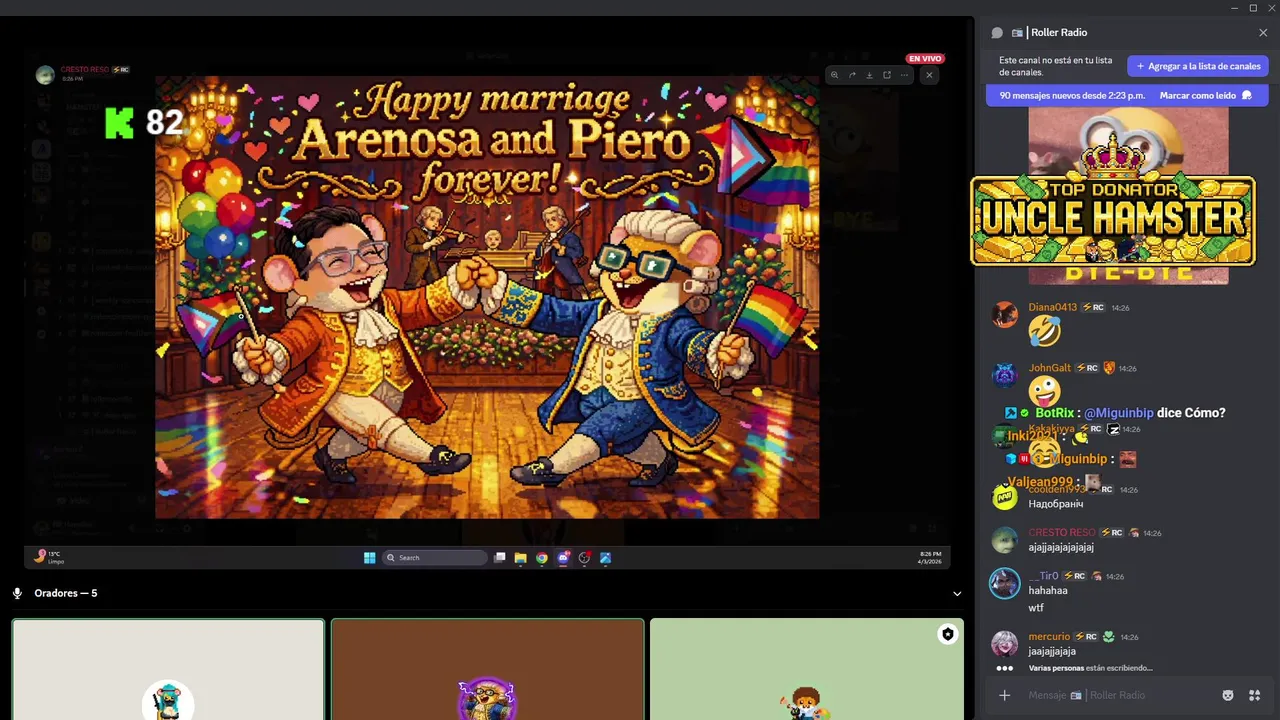Open image in external window icon
Image resolution: width=1280 pixels, height=720 pixels.
point(887,75)
